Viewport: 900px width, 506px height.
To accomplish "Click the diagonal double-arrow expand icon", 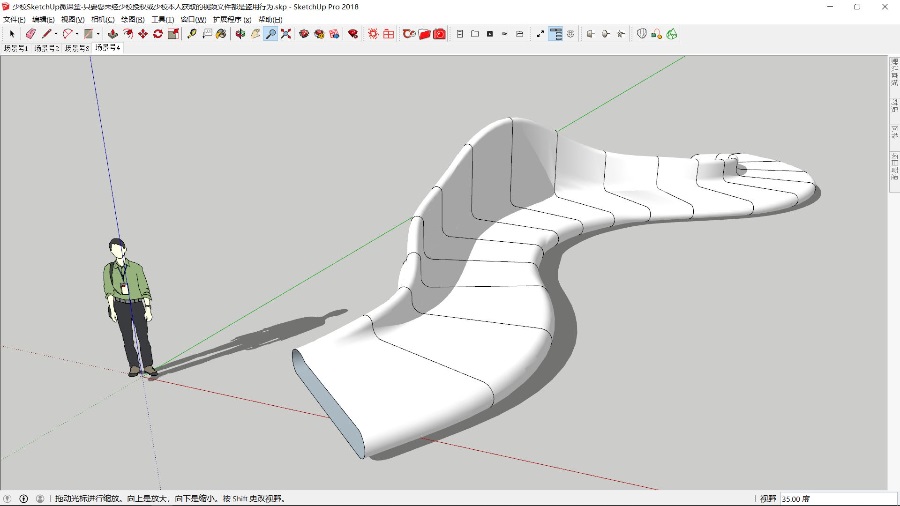I will tap(540, 34).
